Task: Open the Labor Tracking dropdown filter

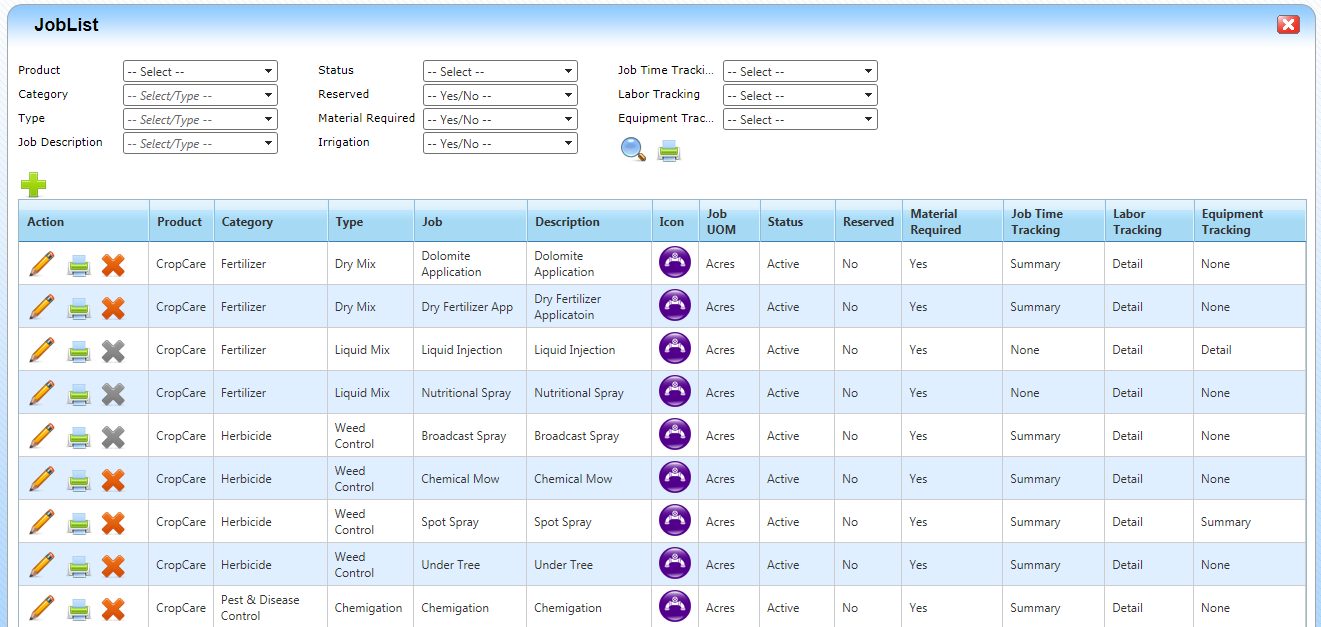Action: [800, 95]
